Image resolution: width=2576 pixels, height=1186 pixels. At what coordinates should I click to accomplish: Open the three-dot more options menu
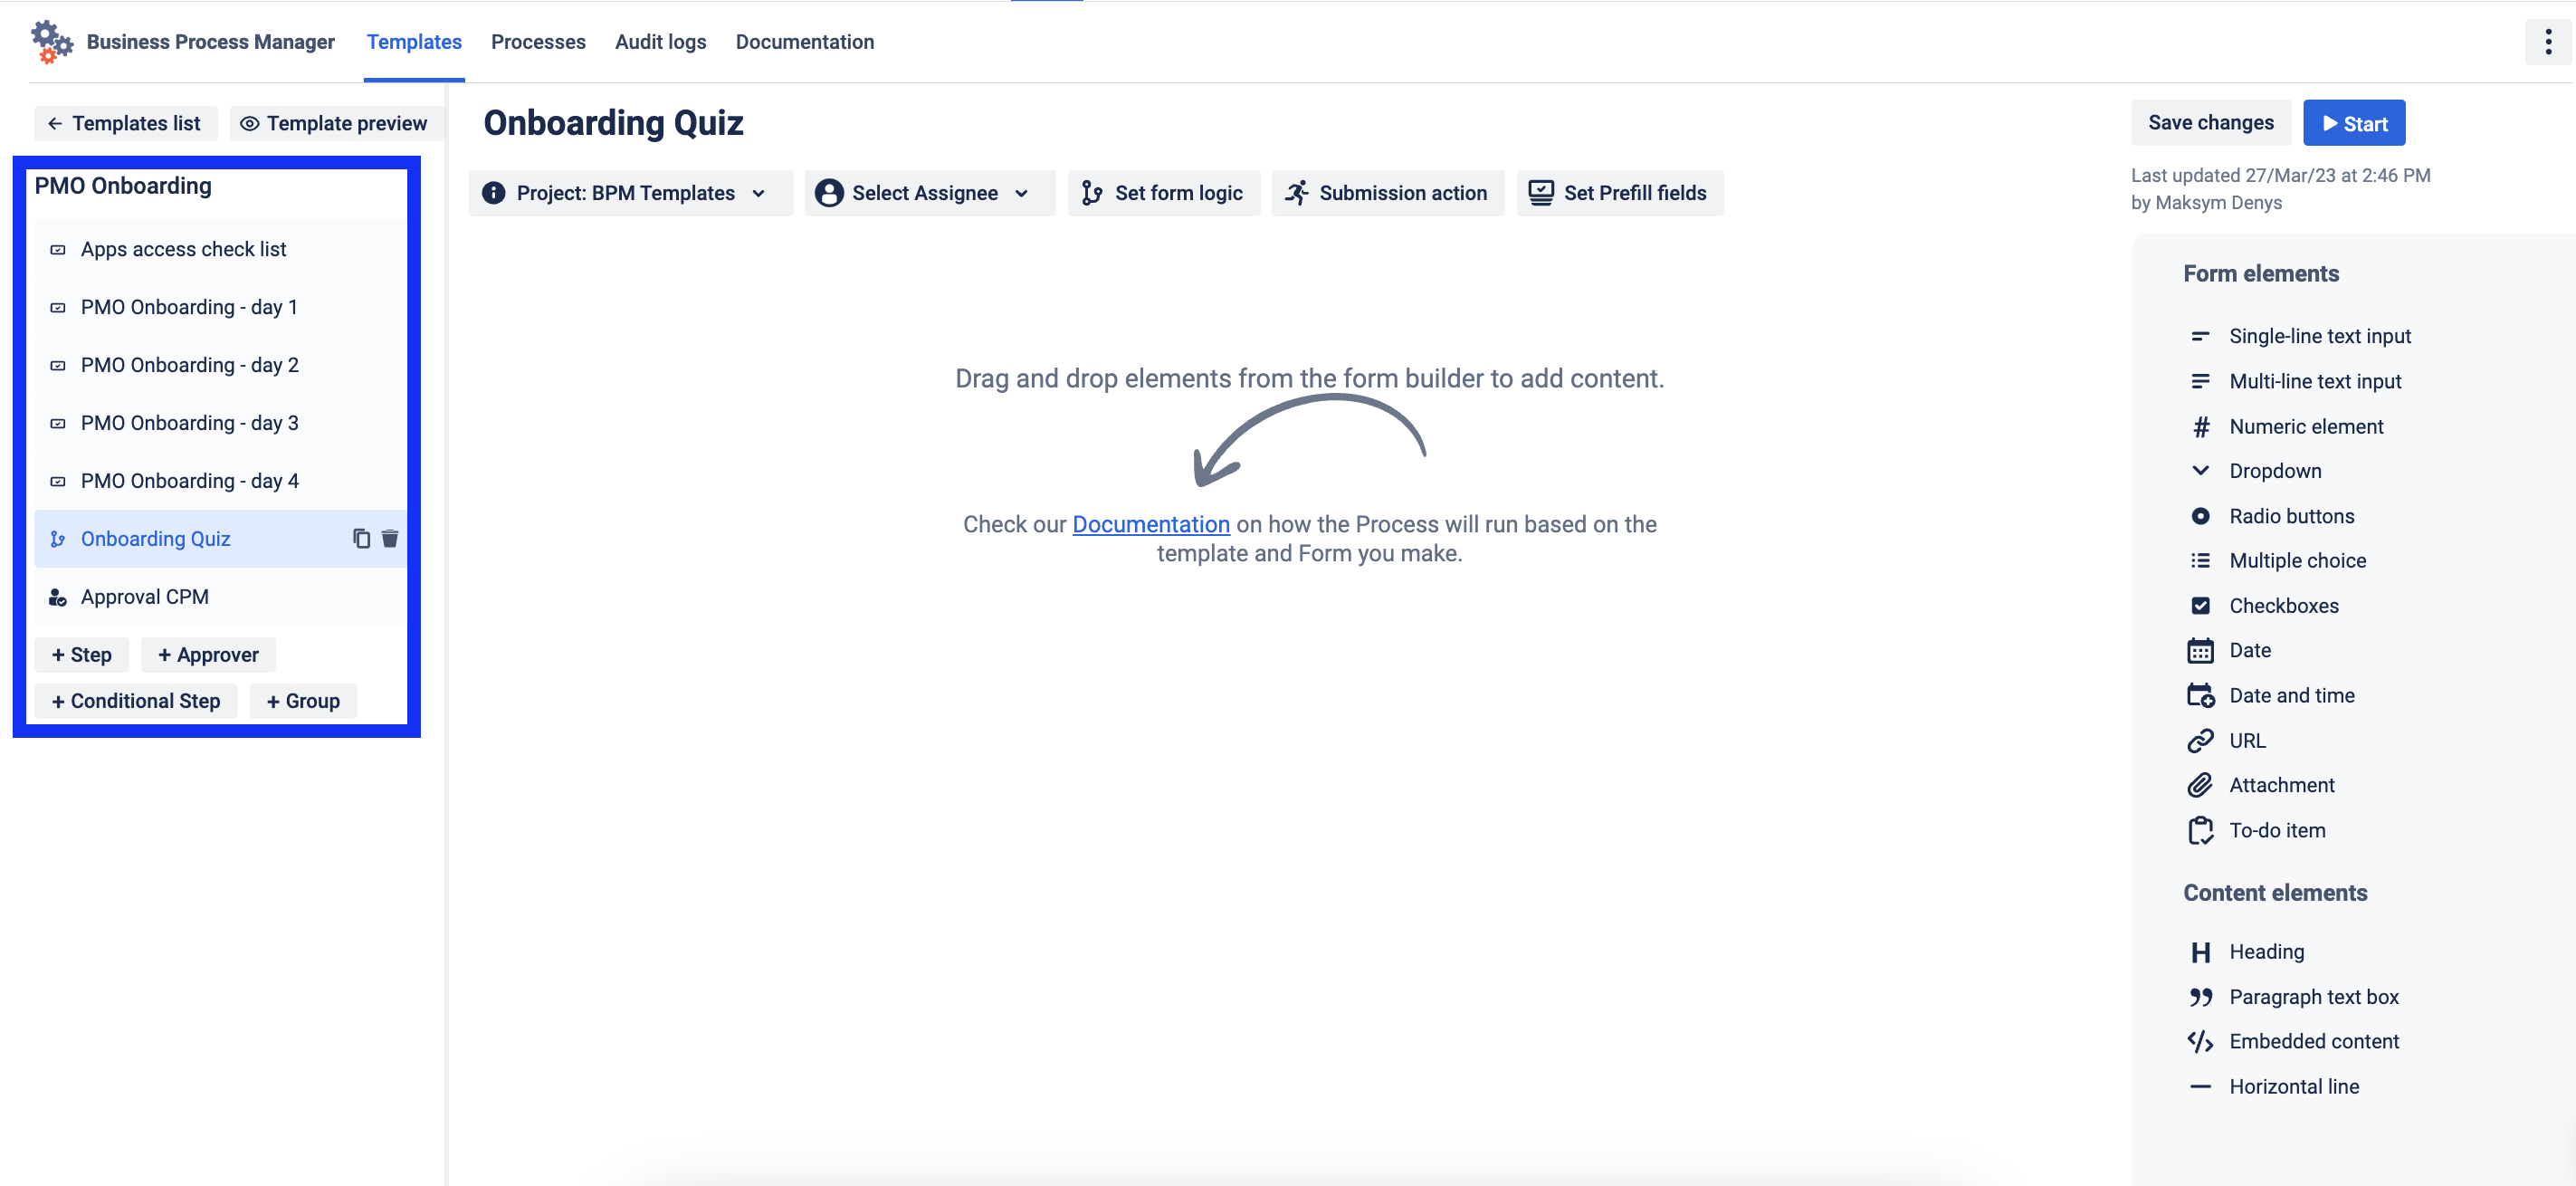[x=2547, y=42]
